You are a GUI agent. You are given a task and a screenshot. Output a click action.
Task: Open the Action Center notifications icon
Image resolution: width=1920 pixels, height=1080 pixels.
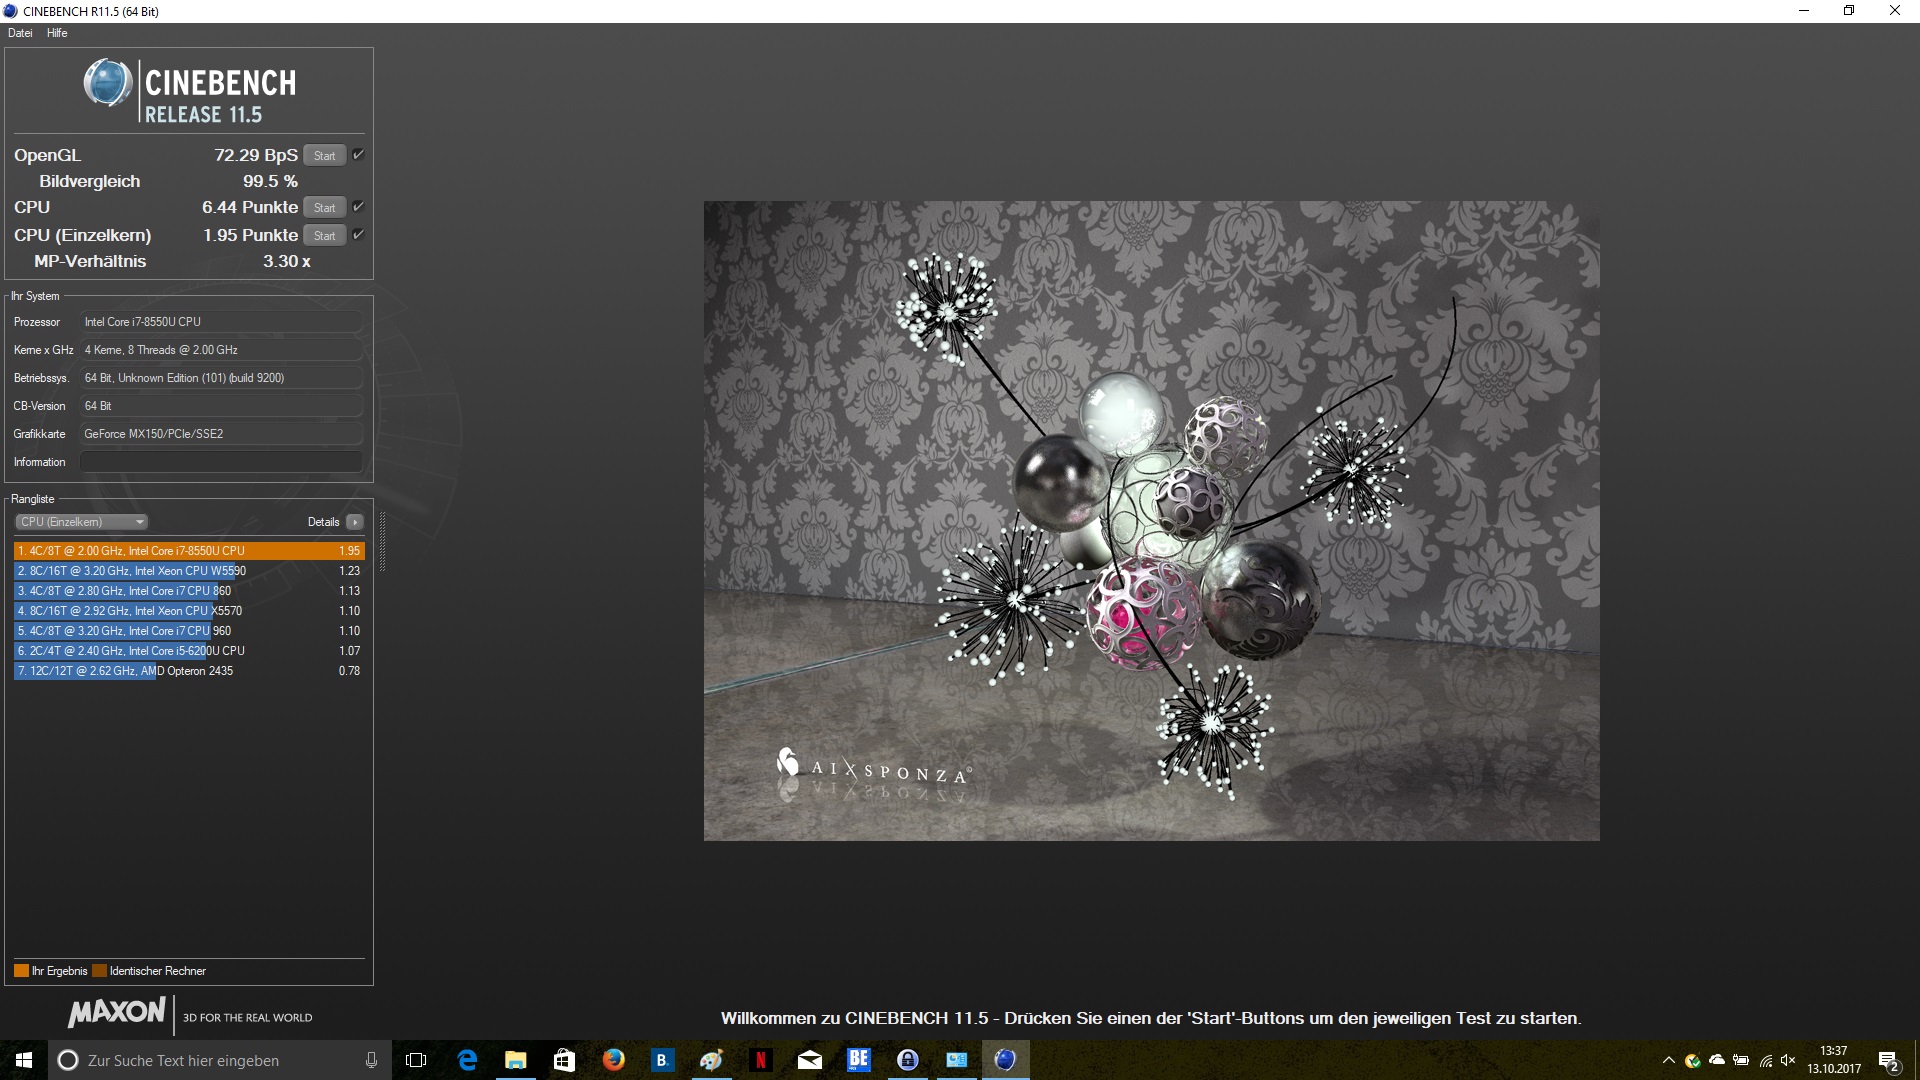tap(1889, 1060)
